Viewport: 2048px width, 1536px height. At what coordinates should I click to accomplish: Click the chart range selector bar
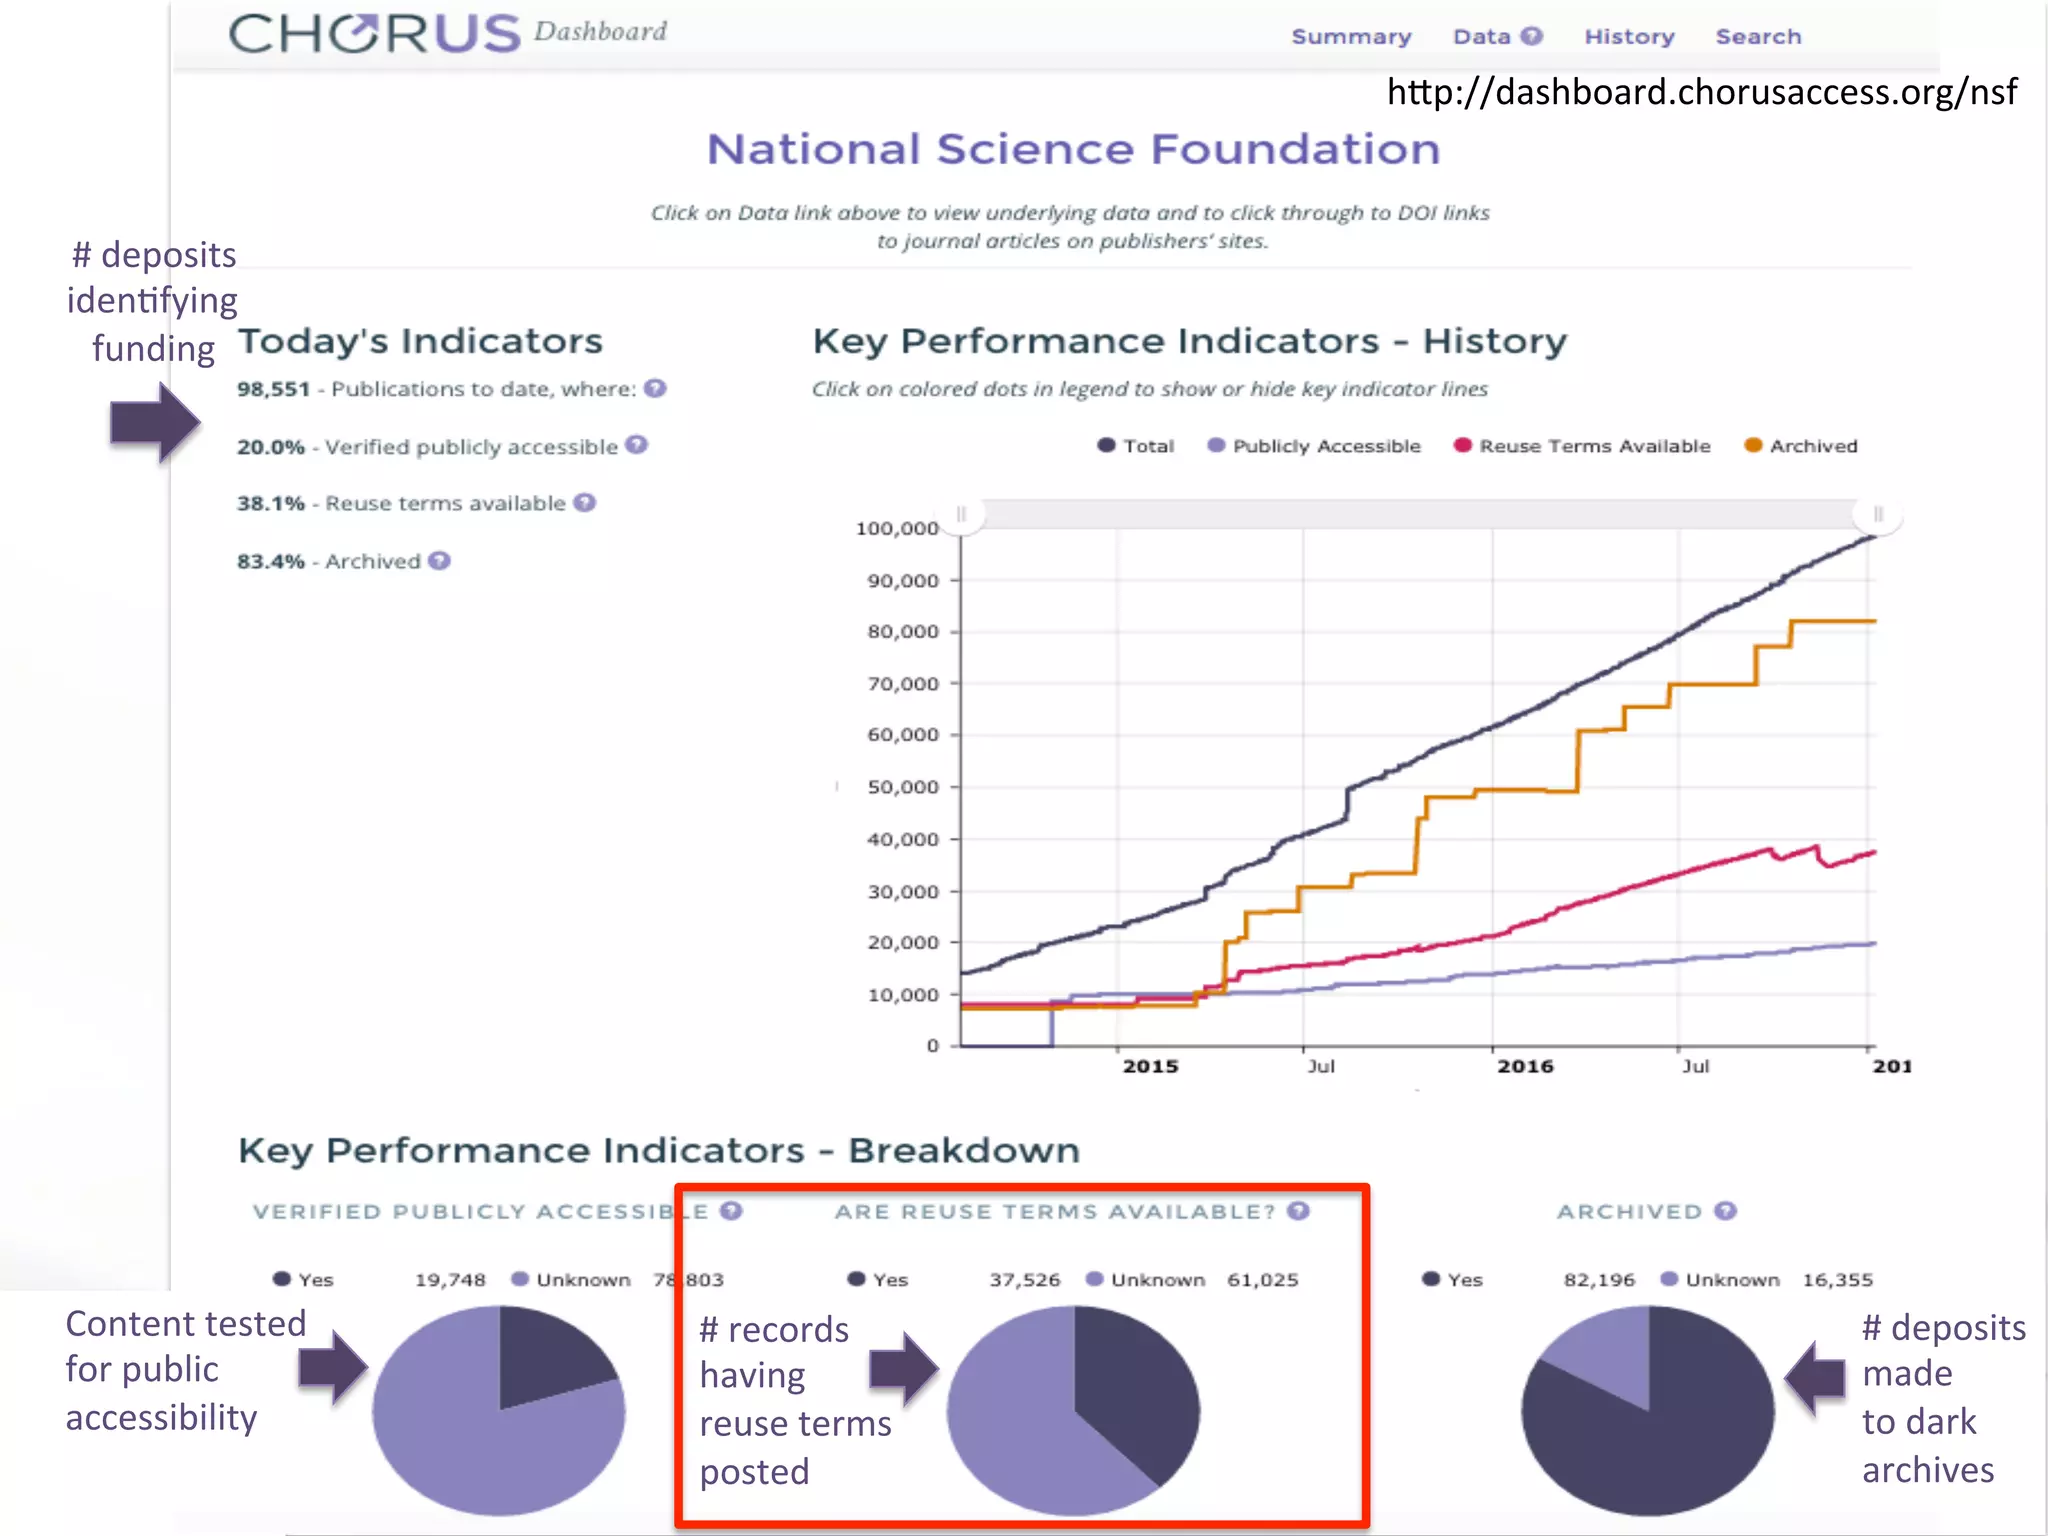click(x=1419, y=514)
